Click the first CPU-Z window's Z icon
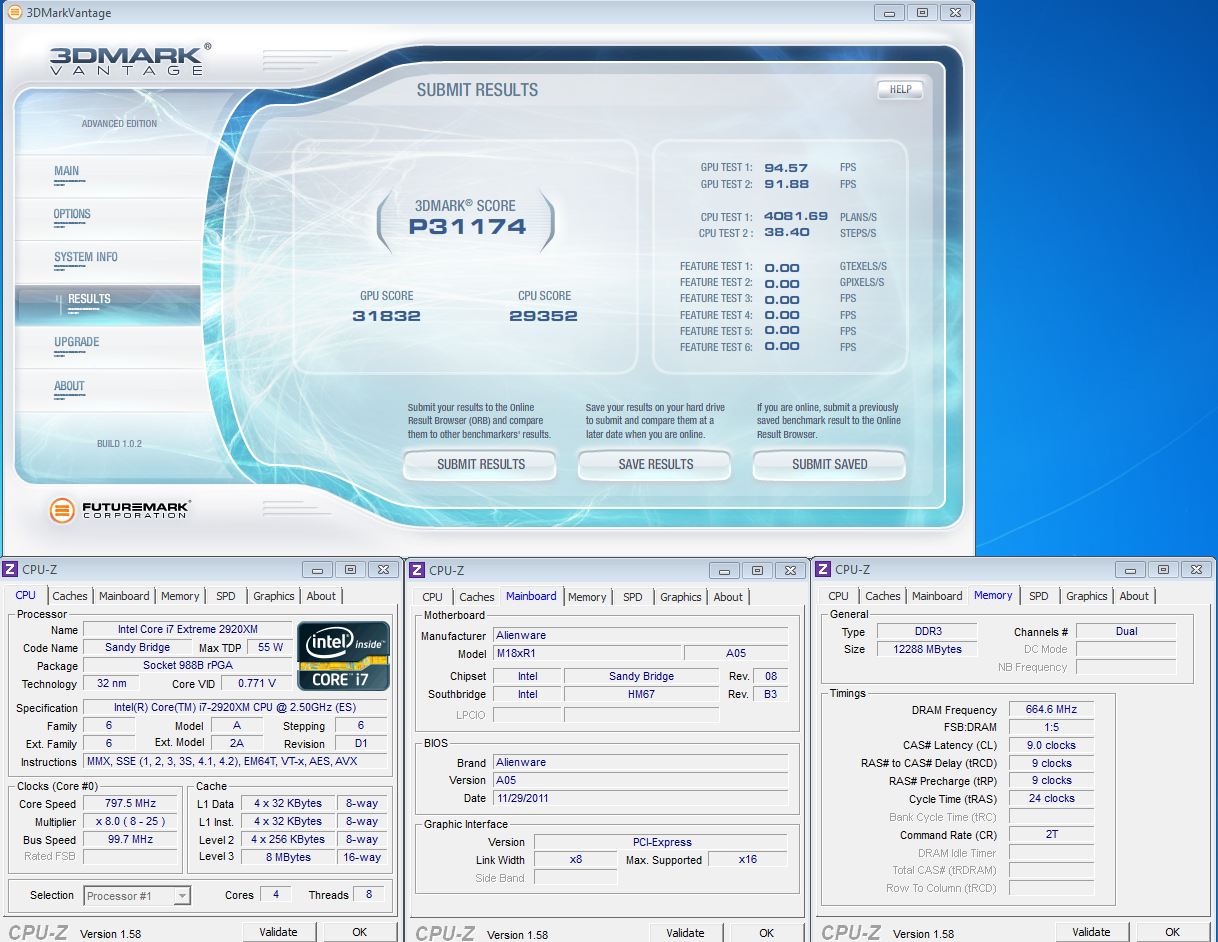 [x=10, y=570]
